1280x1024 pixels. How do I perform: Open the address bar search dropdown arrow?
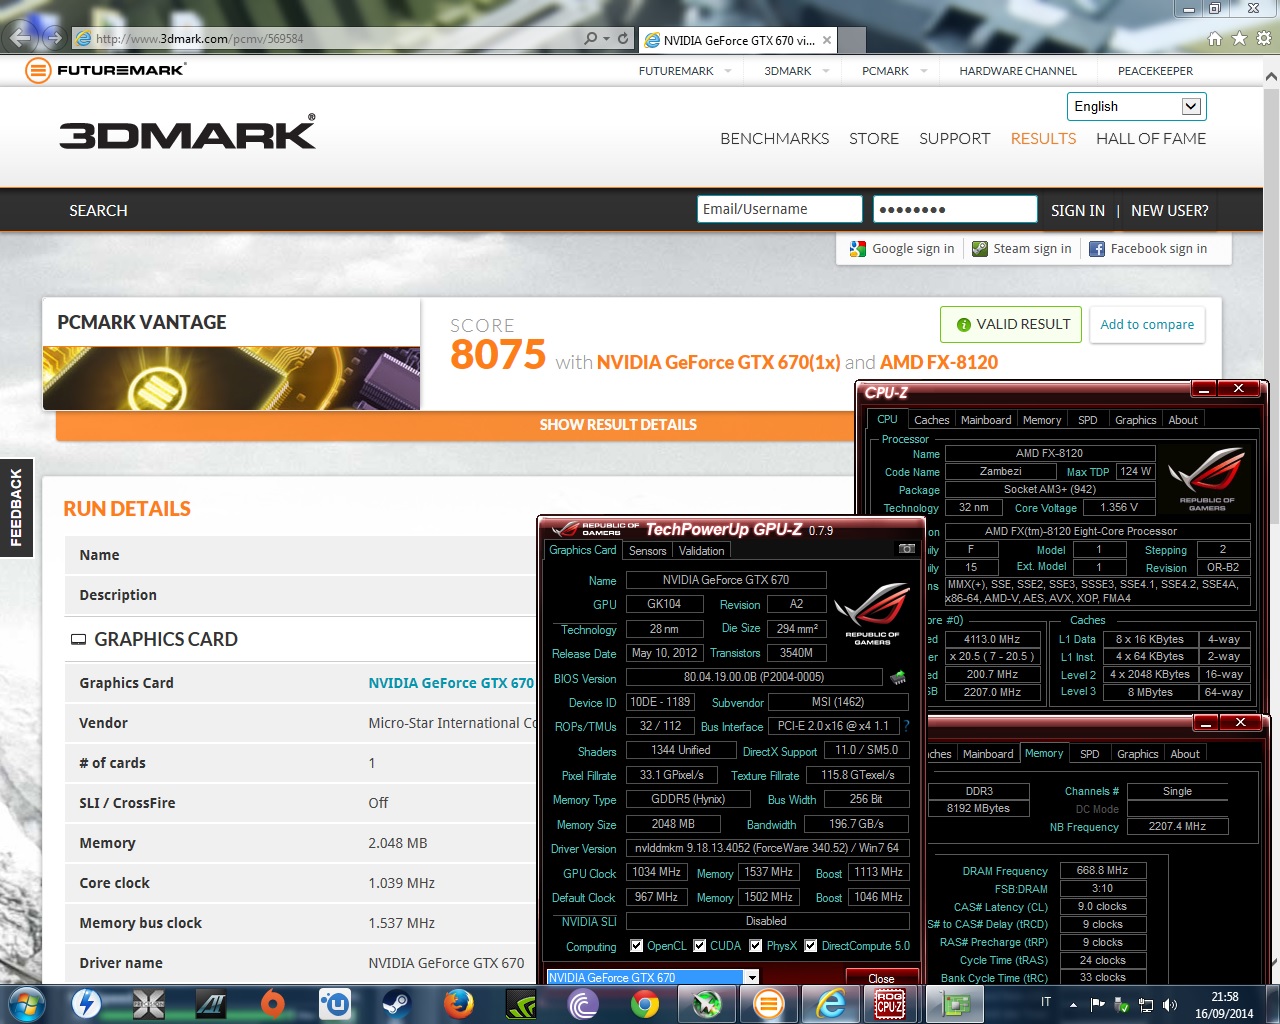pyautogui.click(x=606, y=38)
